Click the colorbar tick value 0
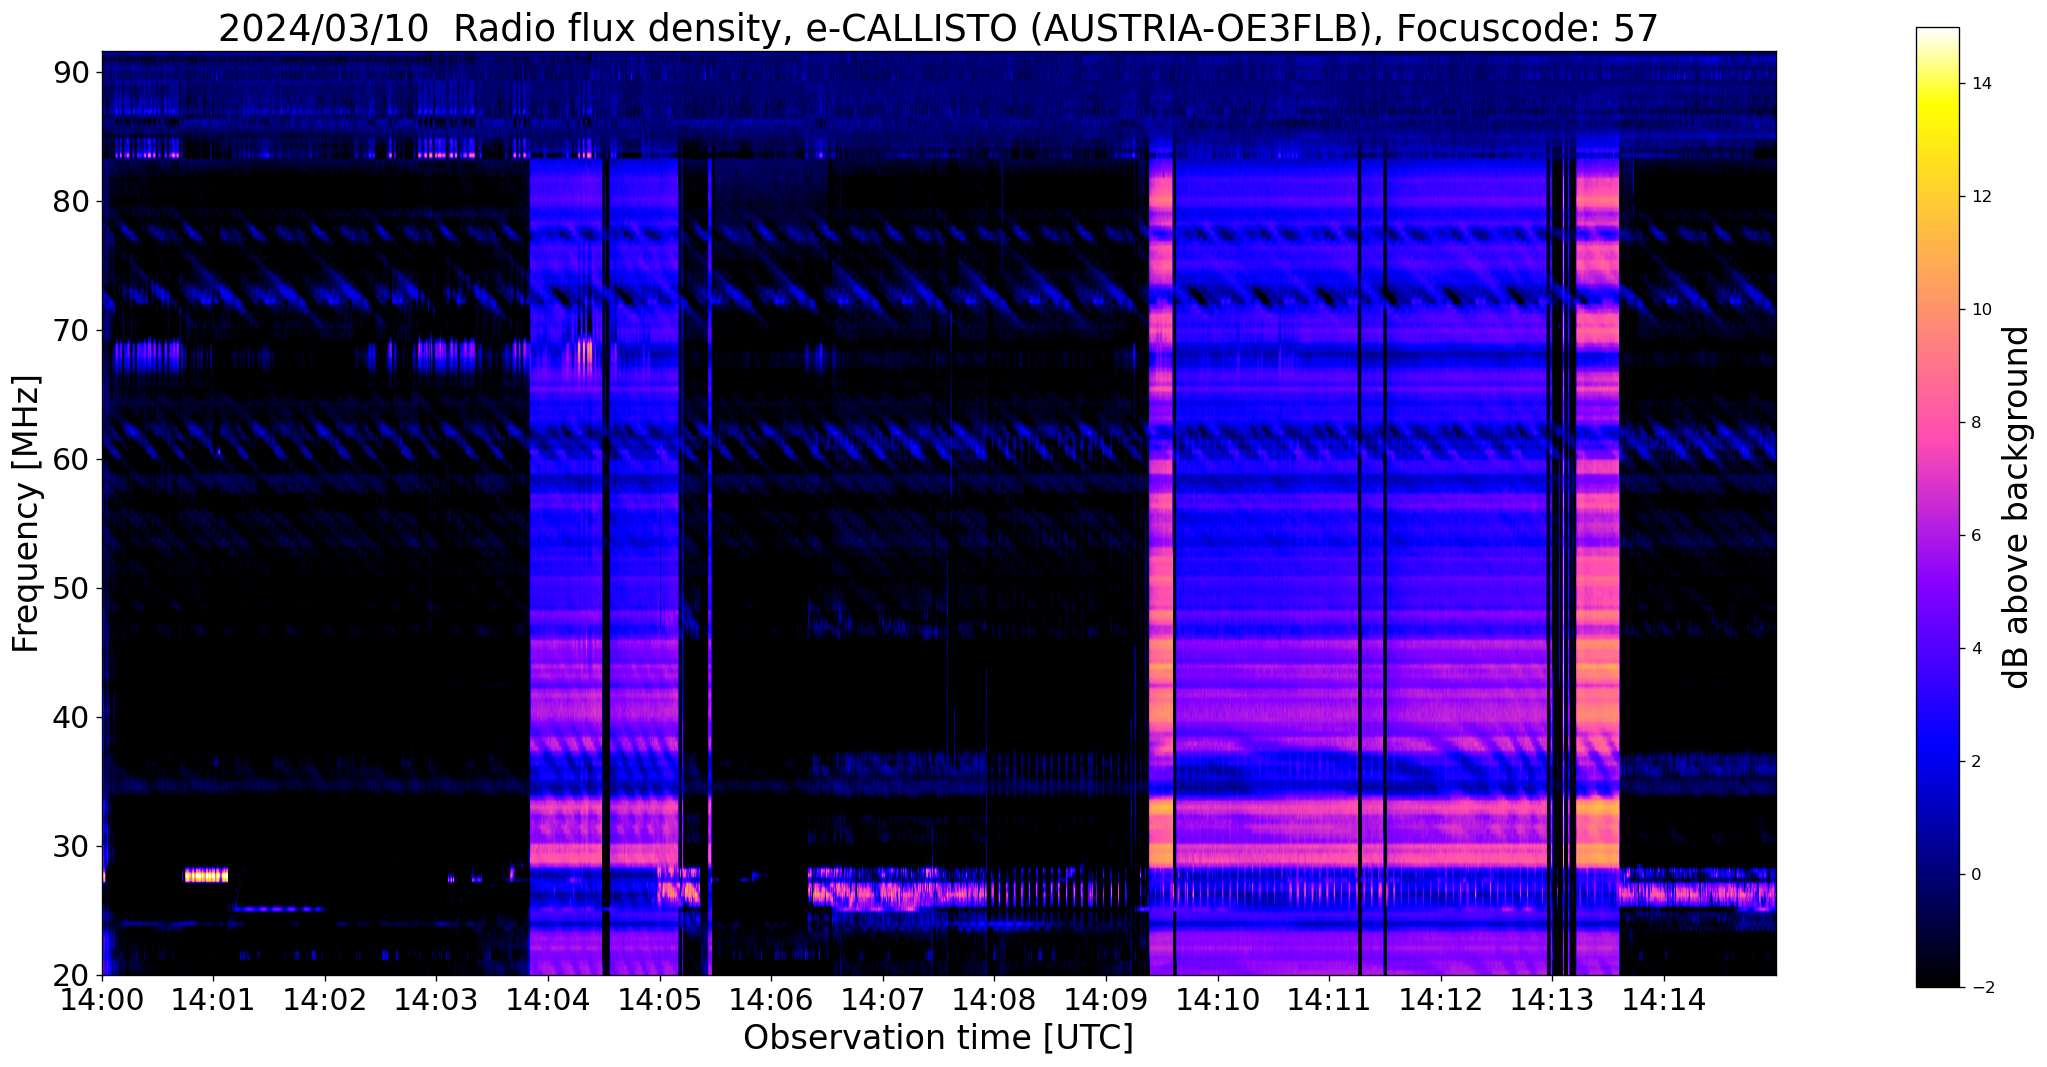The image size is (2047, 1067). 1975,875
